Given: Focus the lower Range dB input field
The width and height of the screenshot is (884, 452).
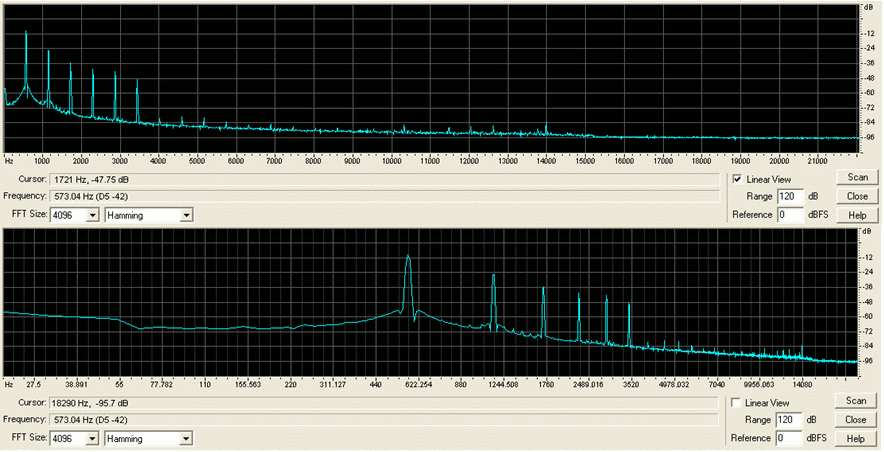Looking at the screenshot, I should pos(790,420).
